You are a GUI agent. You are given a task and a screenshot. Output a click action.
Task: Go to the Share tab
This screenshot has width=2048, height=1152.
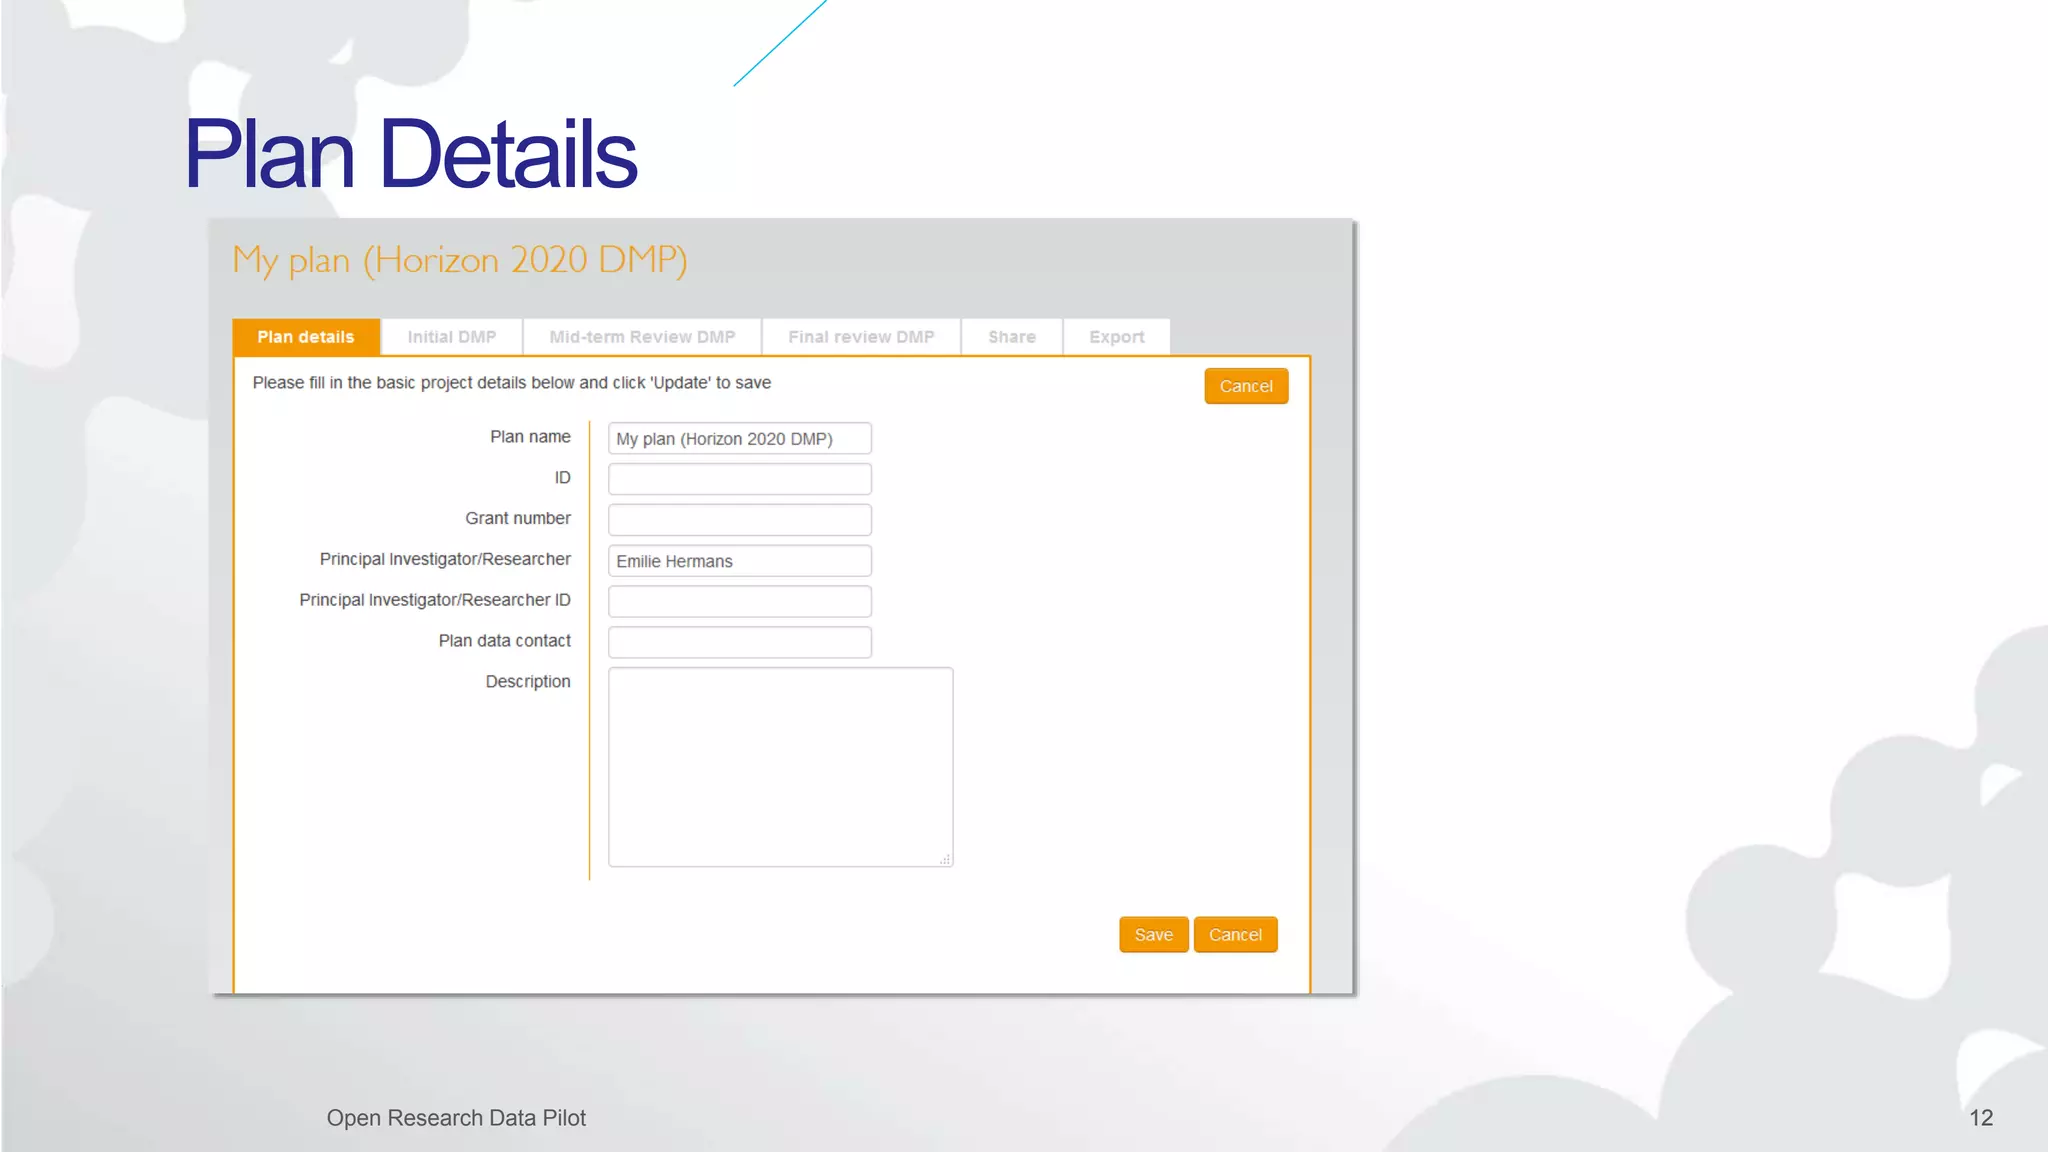1011,337
